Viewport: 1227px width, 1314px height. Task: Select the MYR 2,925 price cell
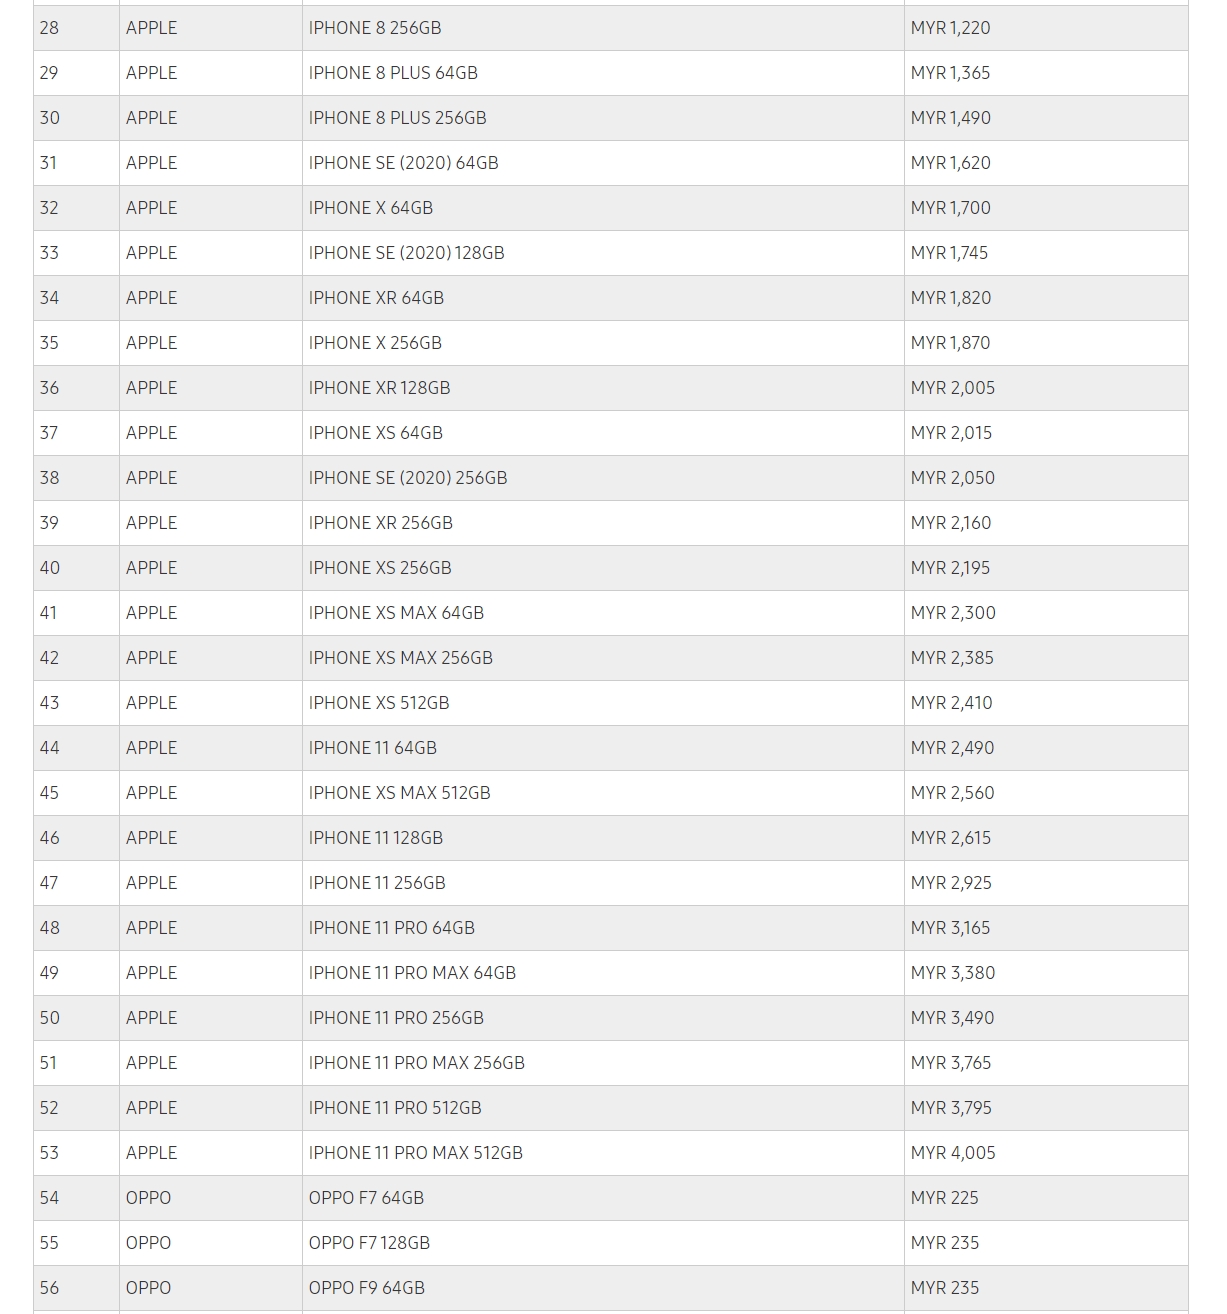[952, 883]
